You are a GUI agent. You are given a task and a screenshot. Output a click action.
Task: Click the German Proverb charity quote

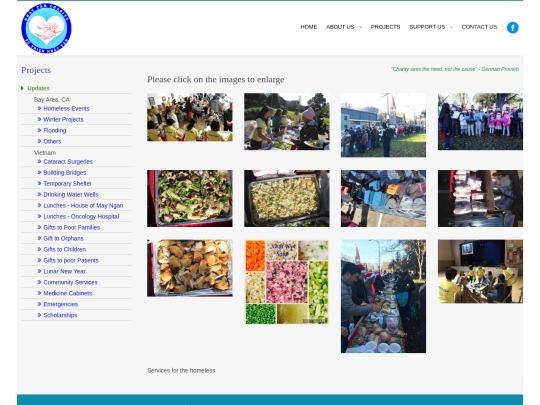[455, 69]
